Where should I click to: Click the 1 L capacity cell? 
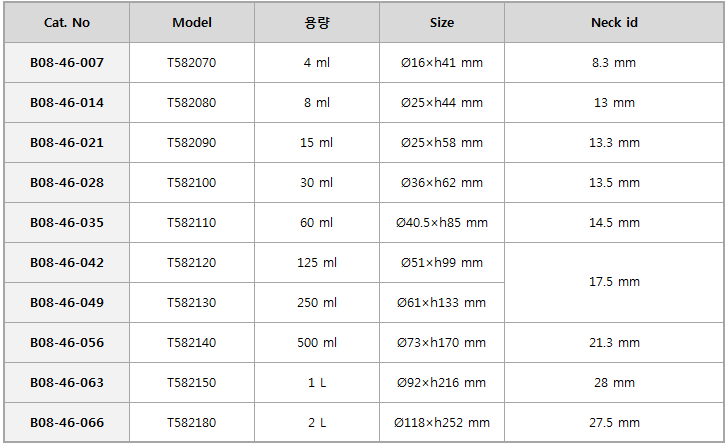(317, 382)
